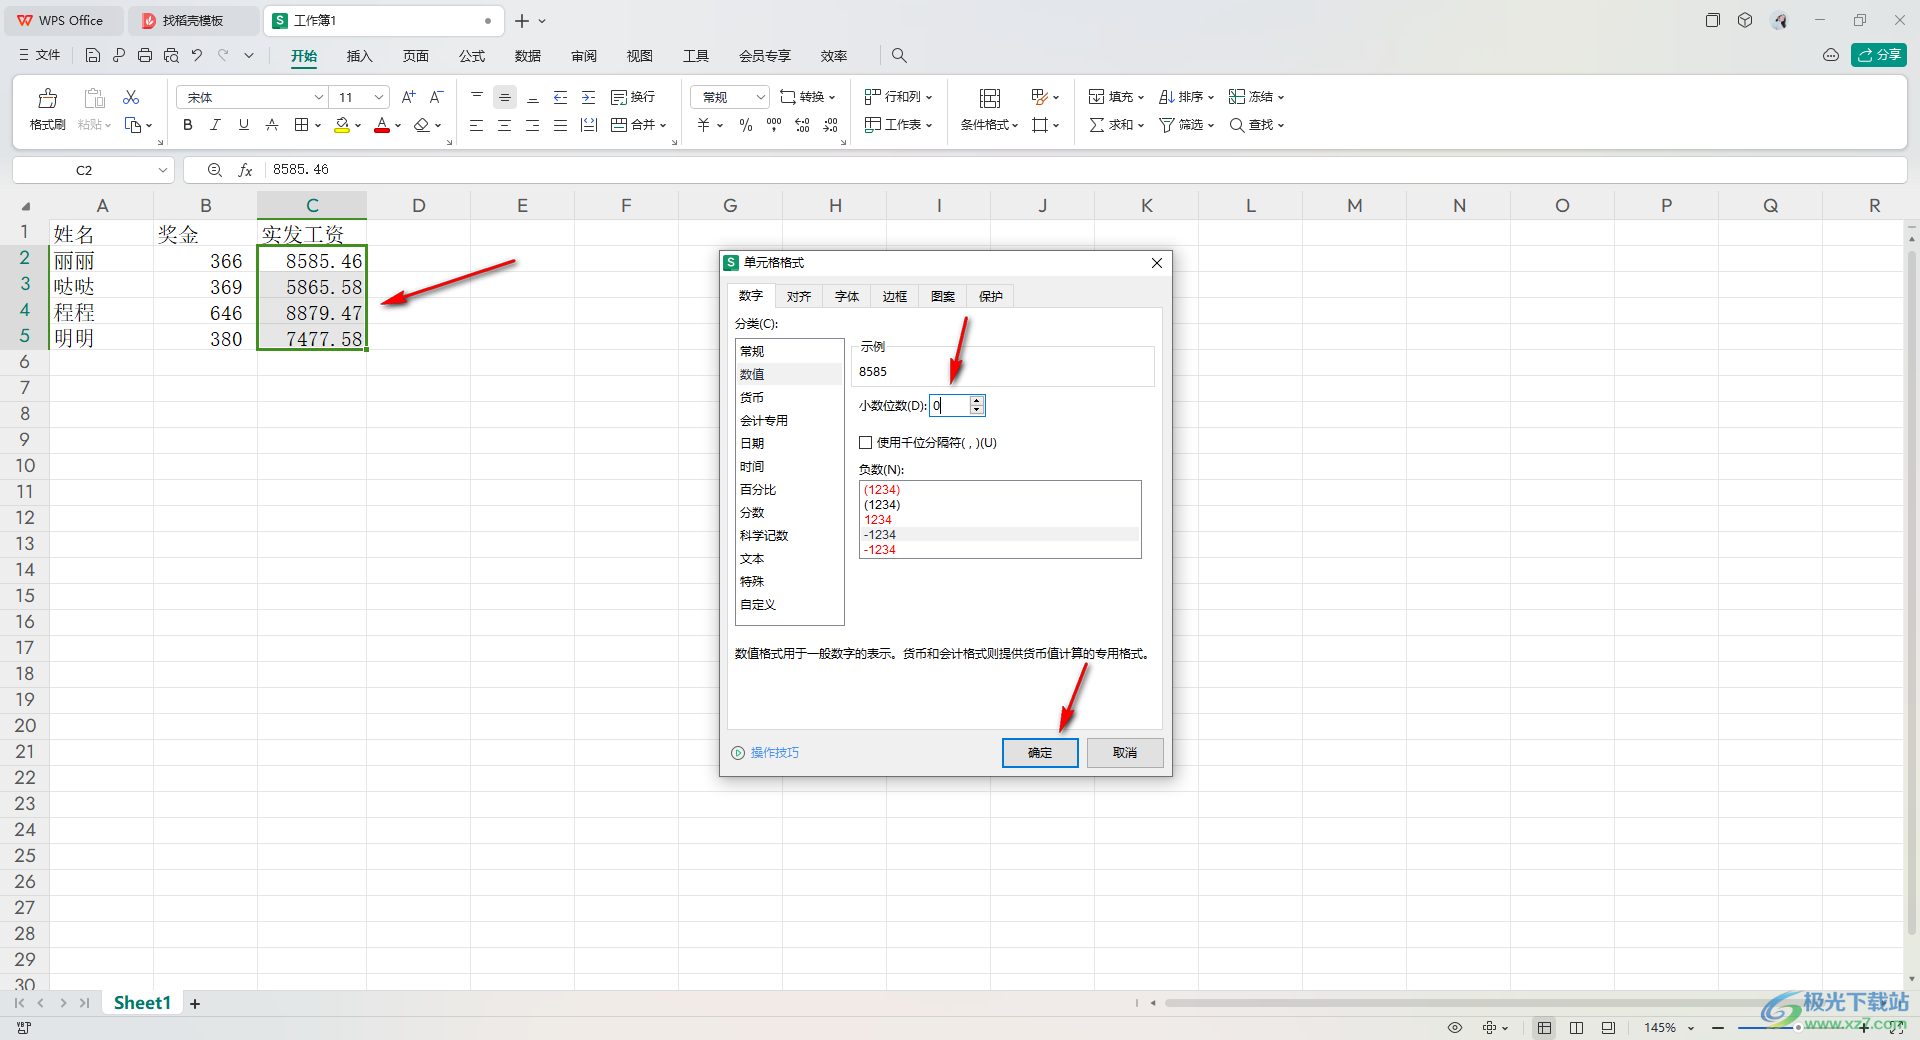Click the Align left icon

tap(476, 125)
